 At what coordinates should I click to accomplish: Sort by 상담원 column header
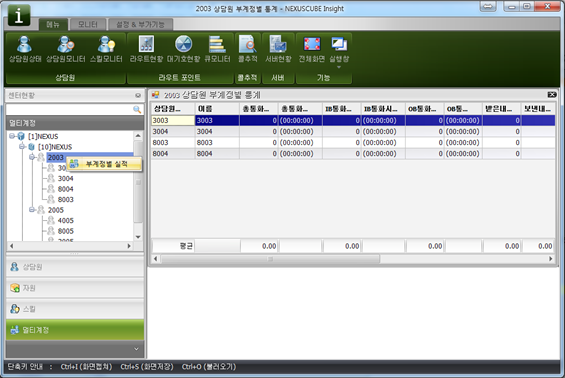pyautogui.click(x=173, y=109)
